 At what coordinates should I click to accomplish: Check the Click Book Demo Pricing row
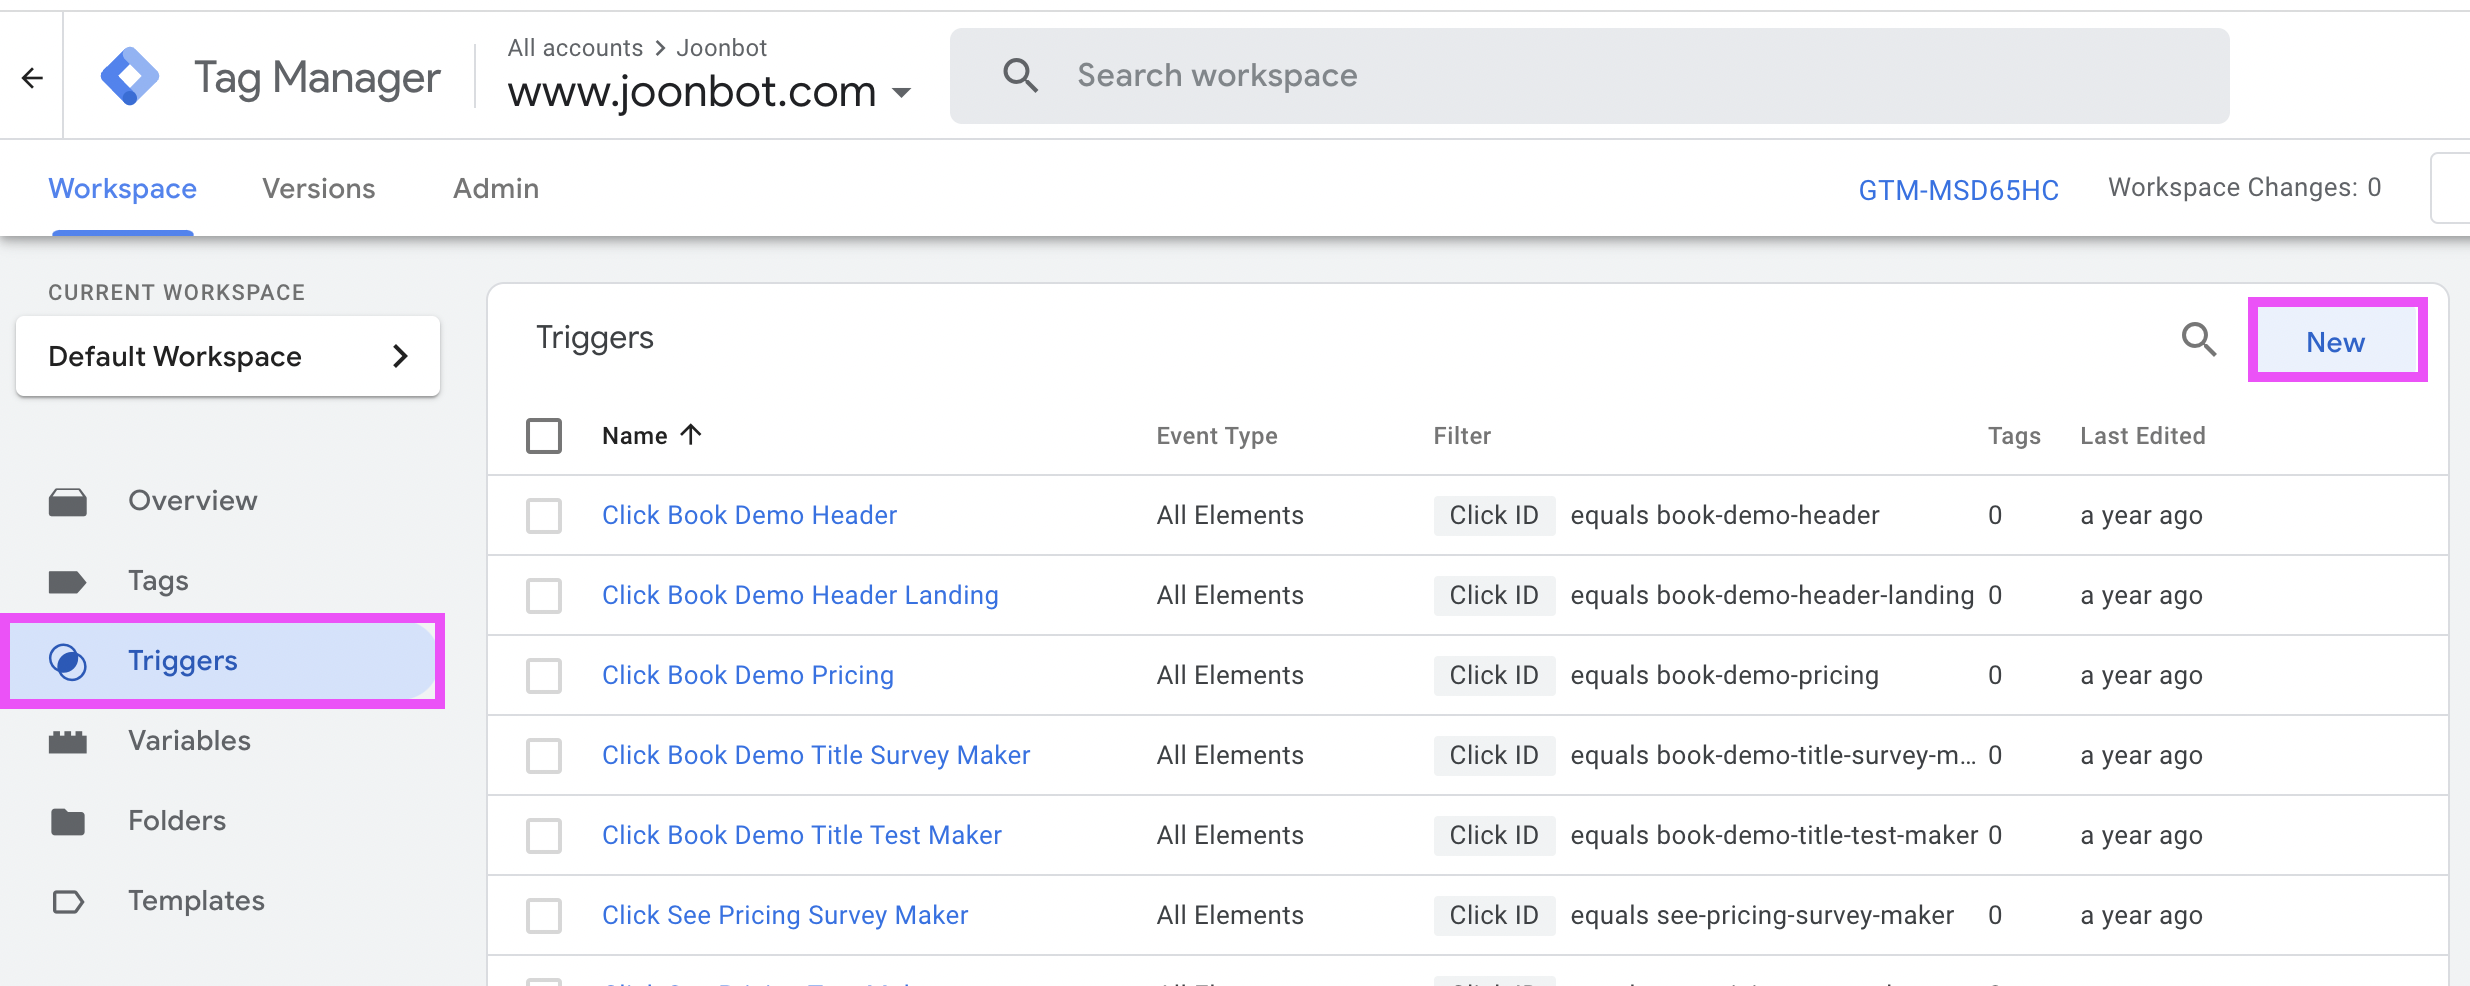tap(544, 676)
